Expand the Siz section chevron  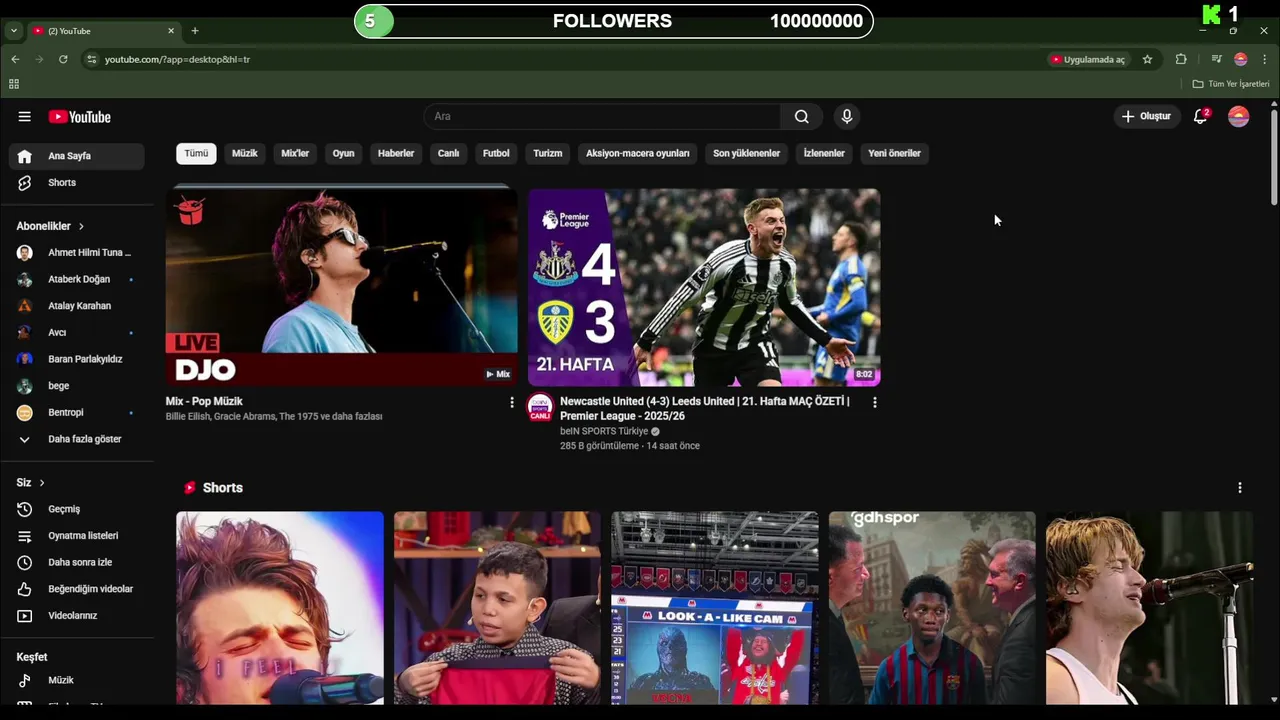pos(41,483)
